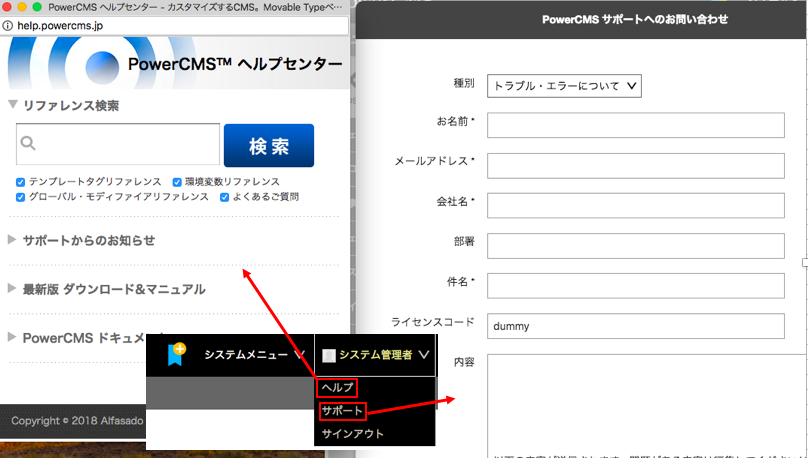Maximize the help center browser window
Viewport: 808px width, 458px height.
[x=37, y=7]
